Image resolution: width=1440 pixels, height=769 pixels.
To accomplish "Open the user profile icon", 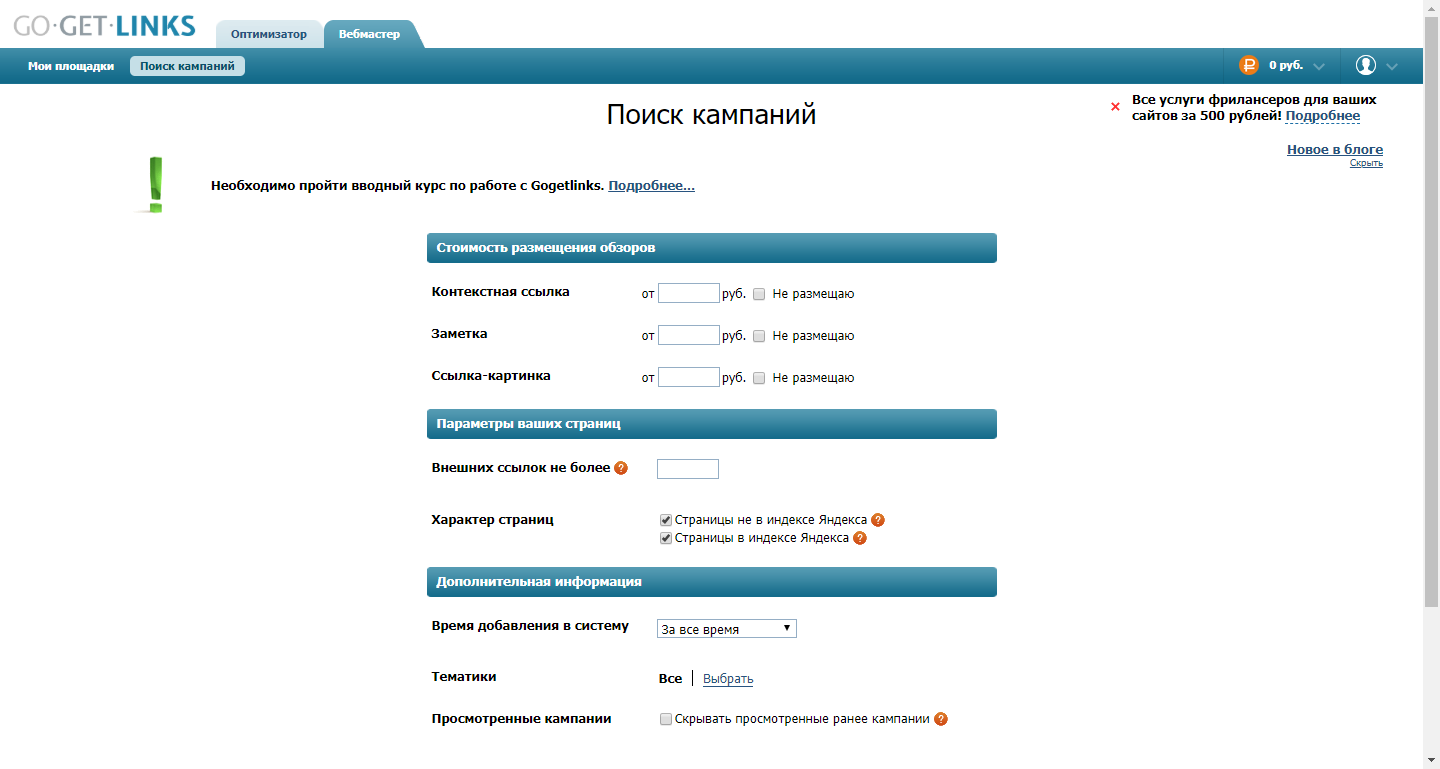I will (x=1365, y=65).
